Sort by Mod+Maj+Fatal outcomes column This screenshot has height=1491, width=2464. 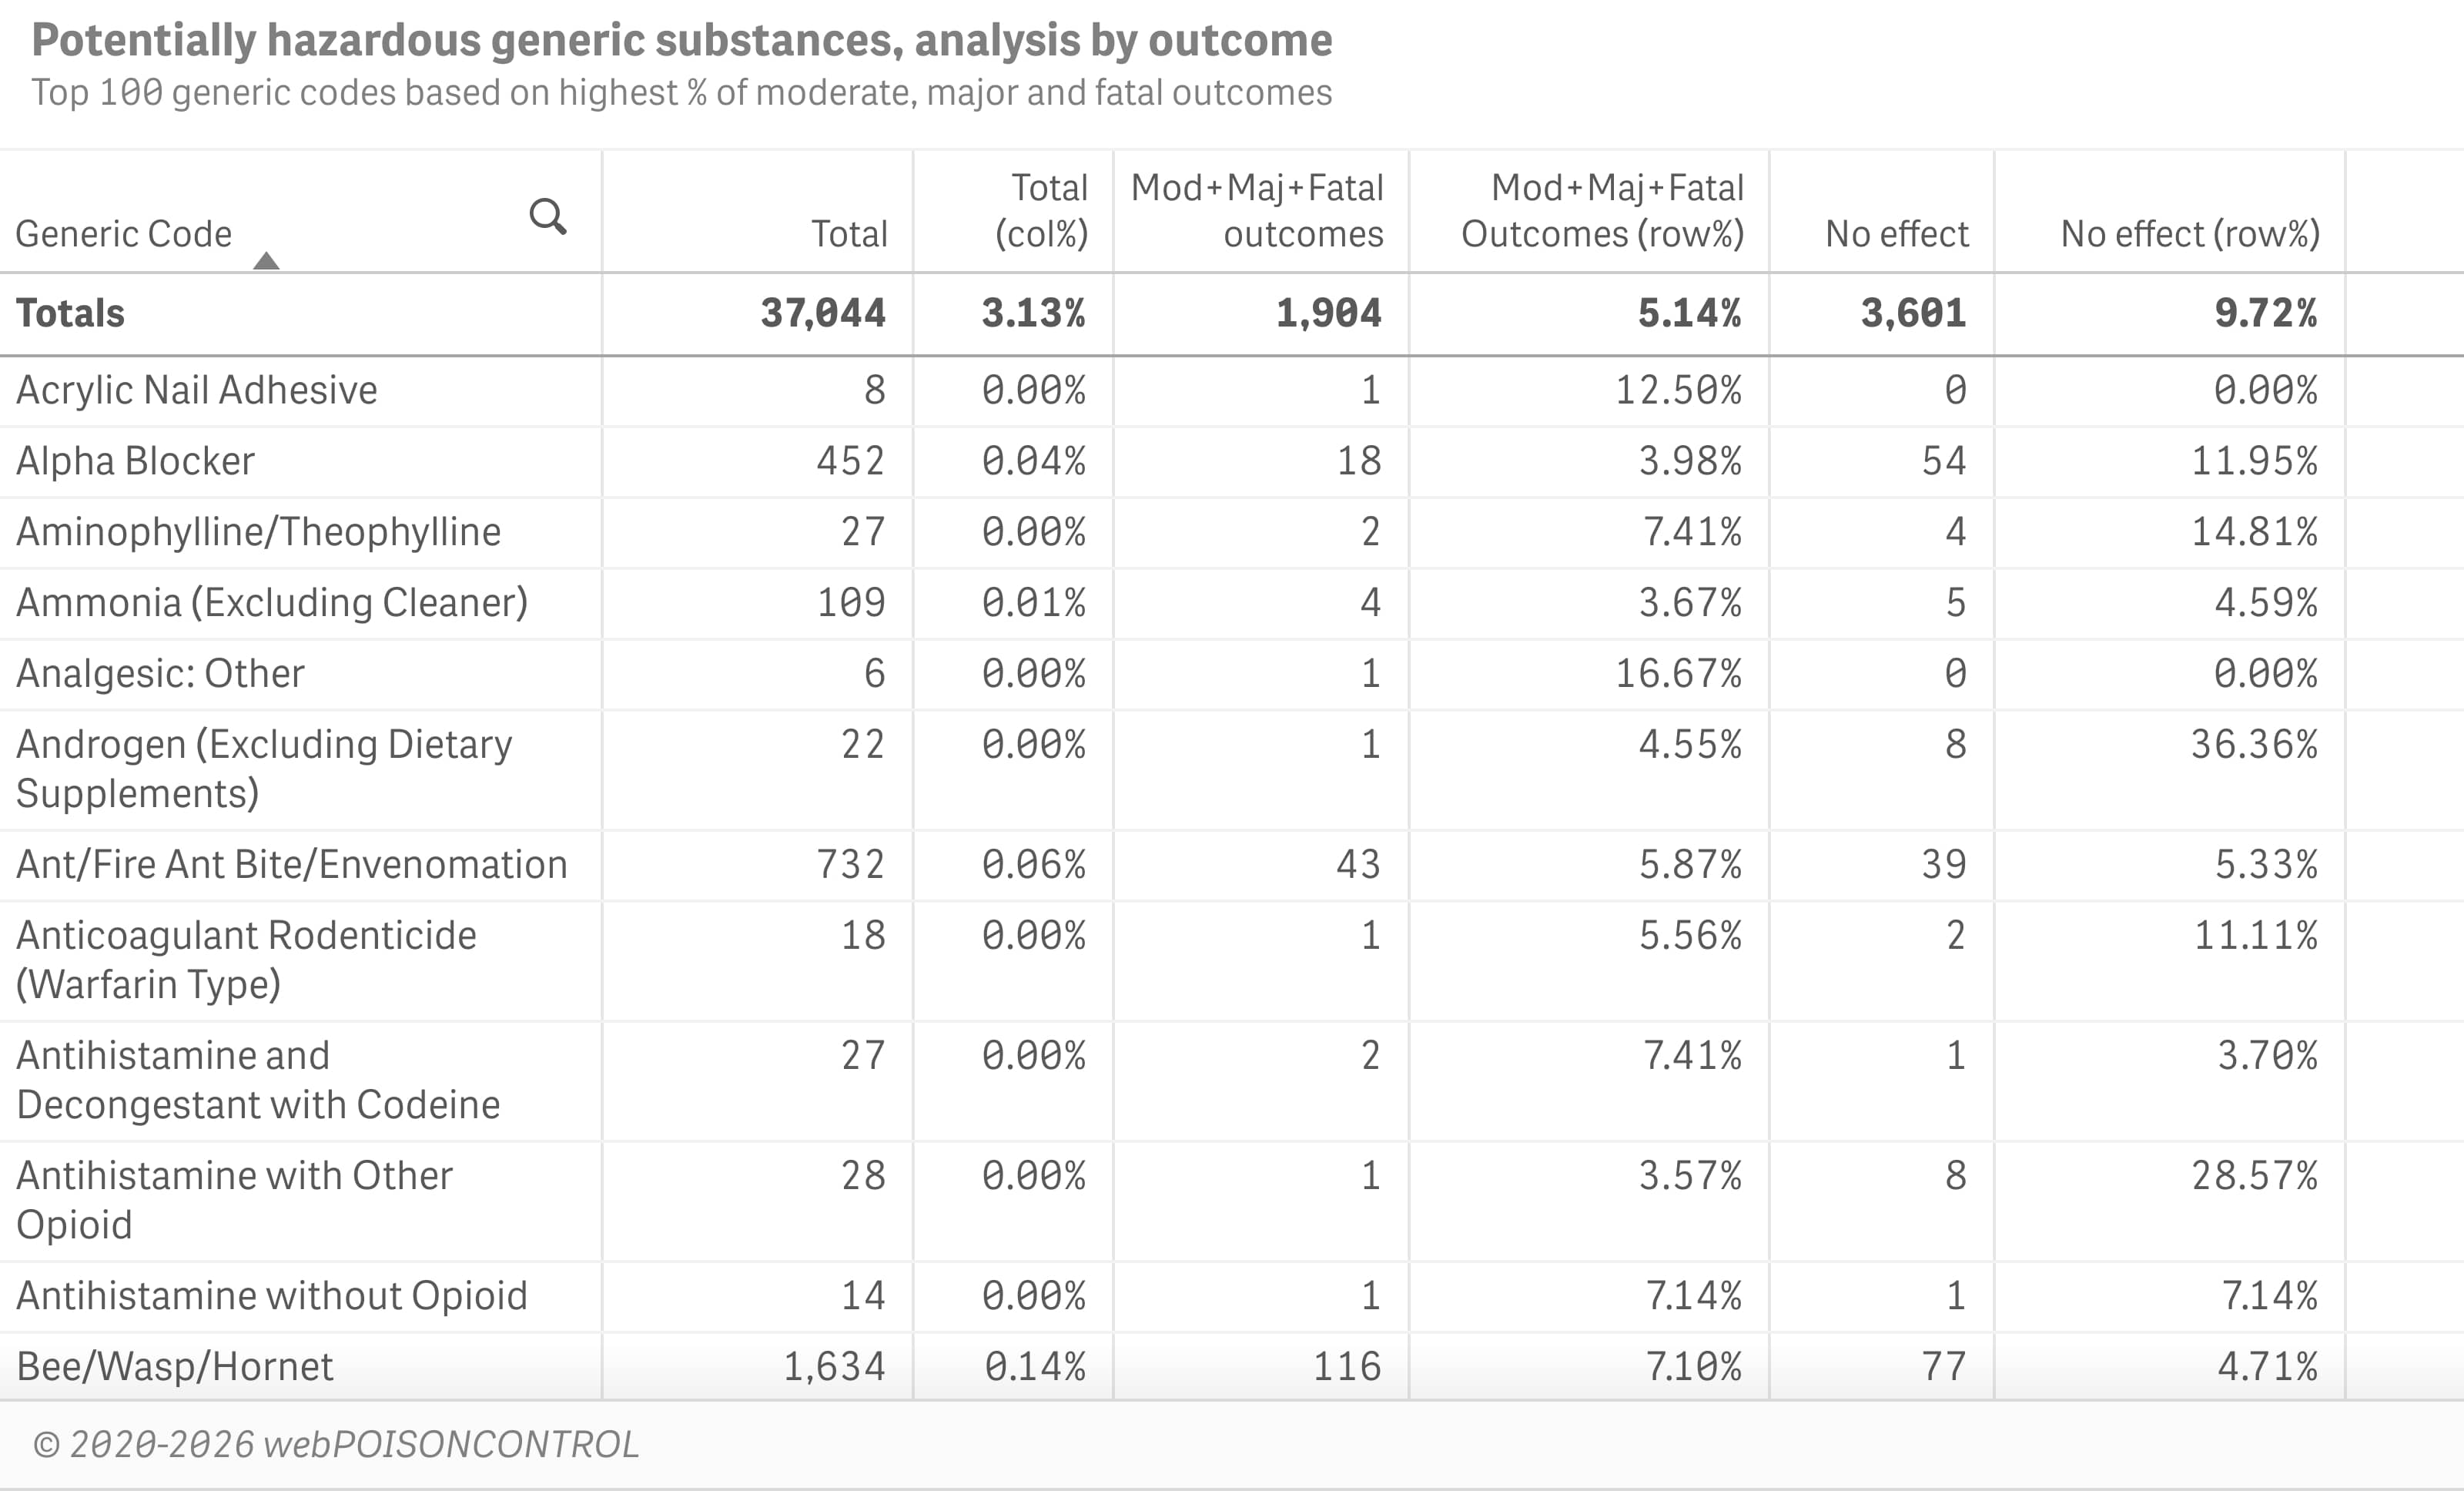point(1258,212)
